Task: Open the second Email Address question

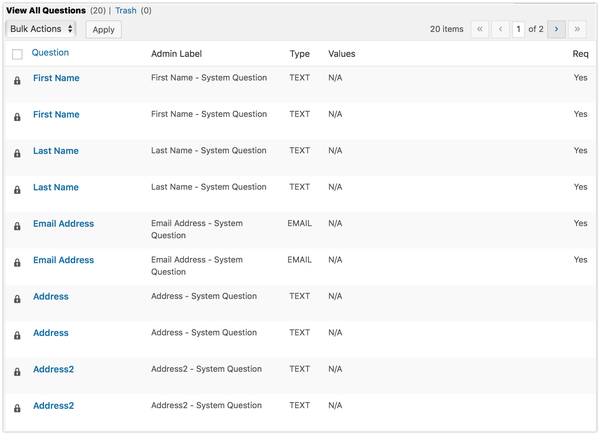Action: (x=64, y=260)
